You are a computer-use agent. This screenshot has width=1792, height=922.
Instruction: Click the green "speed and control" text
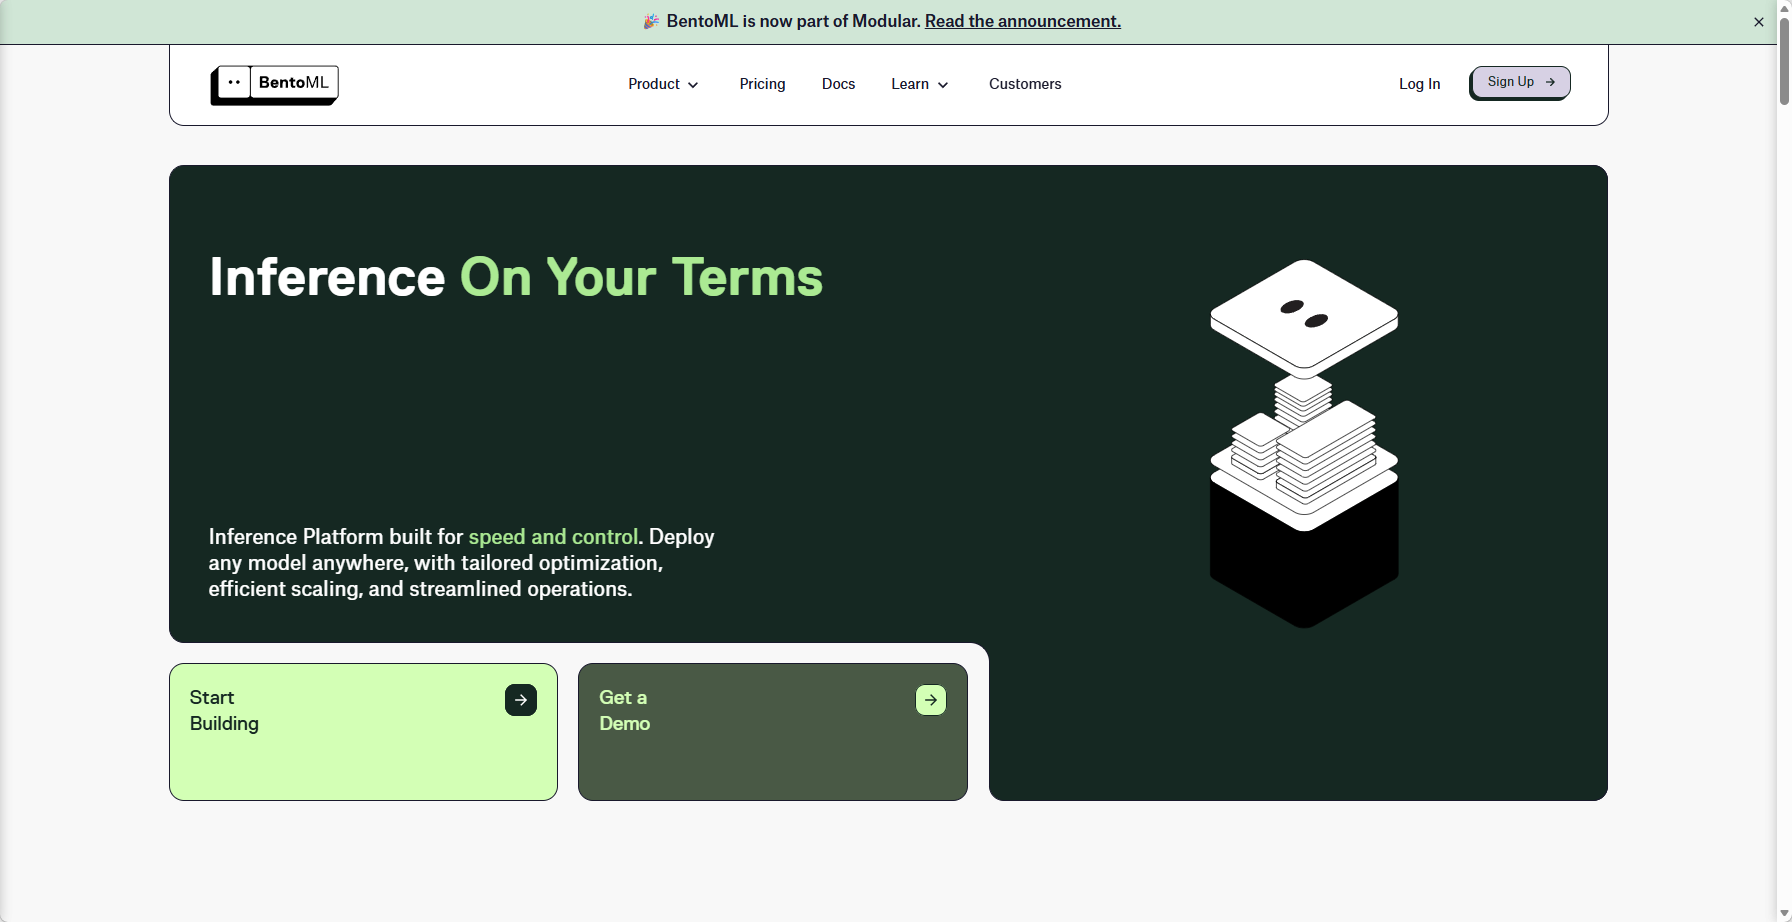pyautogui.click(x=553, y=537)
